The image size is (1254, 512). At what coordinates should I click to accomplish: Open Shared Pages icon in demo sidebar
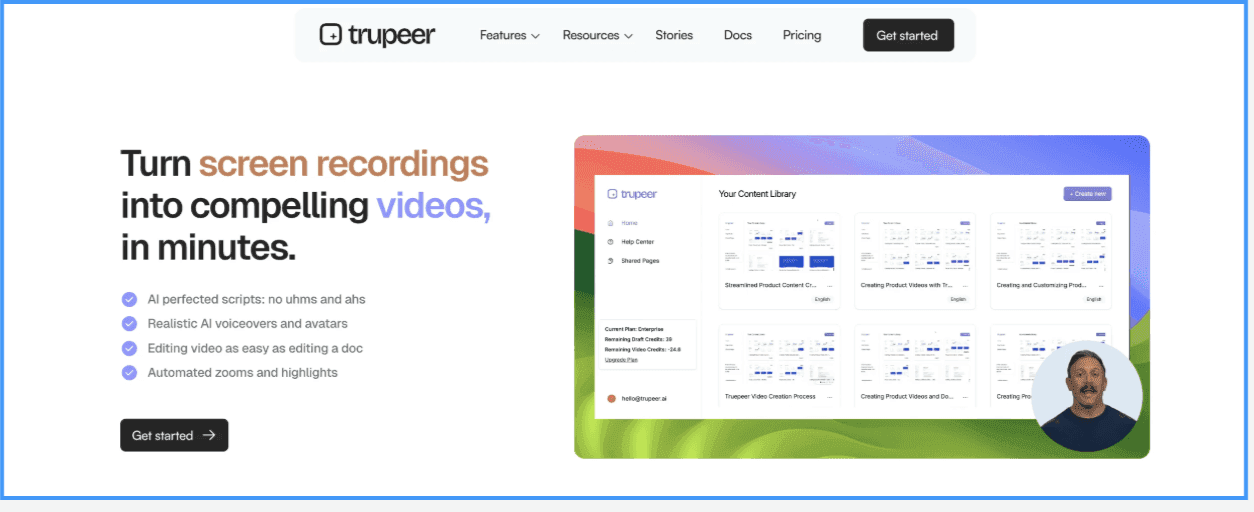[610, 261]
